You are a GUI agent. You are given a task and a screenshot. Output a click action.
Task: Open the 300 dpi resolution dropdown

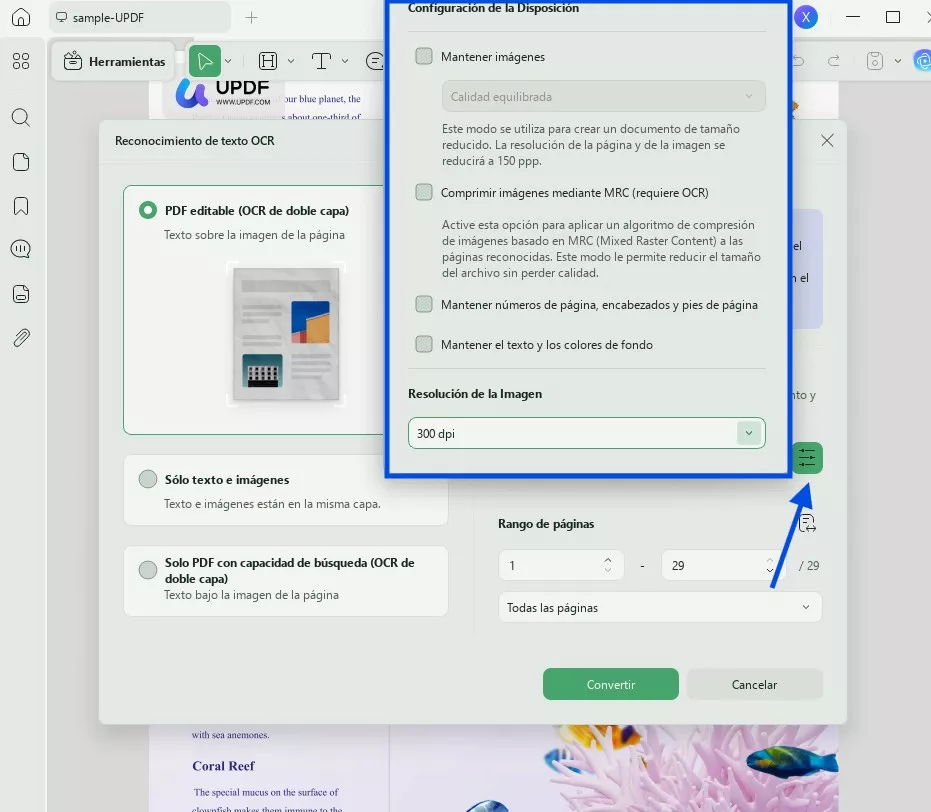tap(587, 433)
